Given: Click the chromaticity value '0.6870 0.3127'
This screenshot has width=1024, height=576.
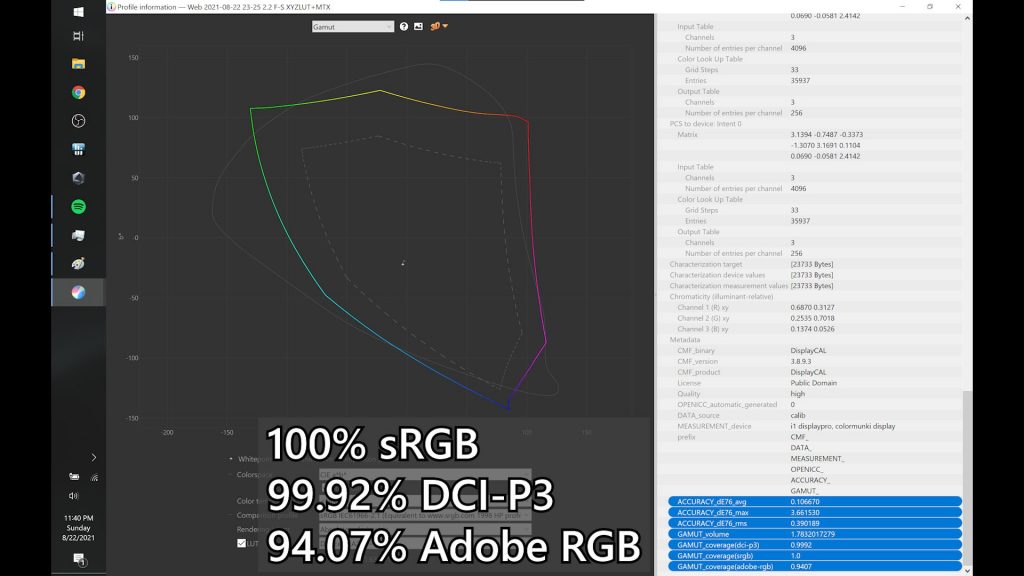Looking at the screenshot, I should [812, 308].
